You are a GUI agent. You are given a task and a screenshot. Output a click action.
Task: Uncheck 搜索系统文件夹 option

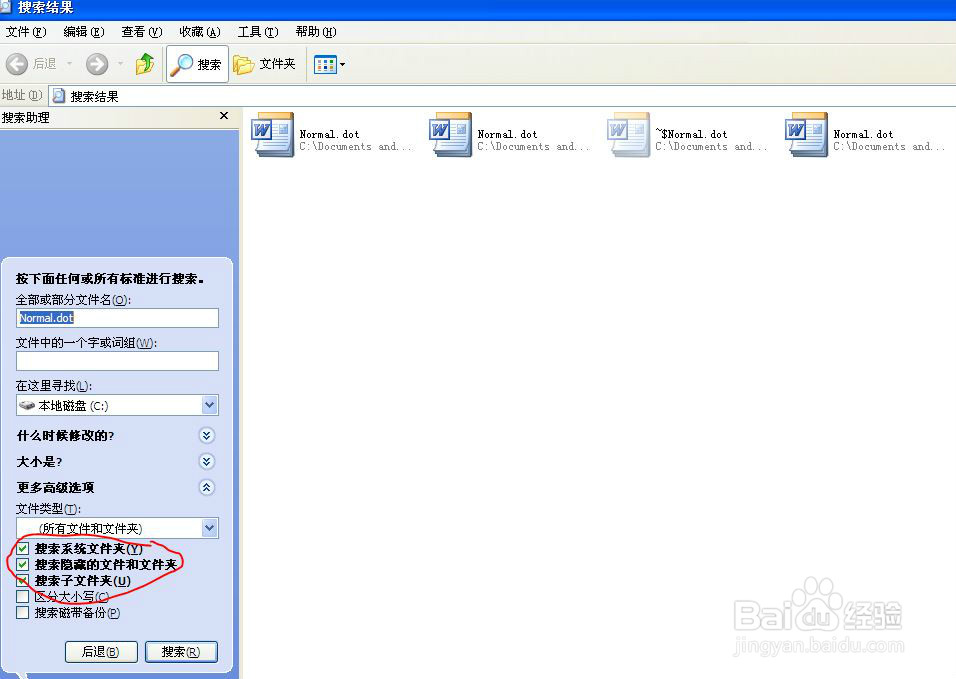[x=23, y=548]
